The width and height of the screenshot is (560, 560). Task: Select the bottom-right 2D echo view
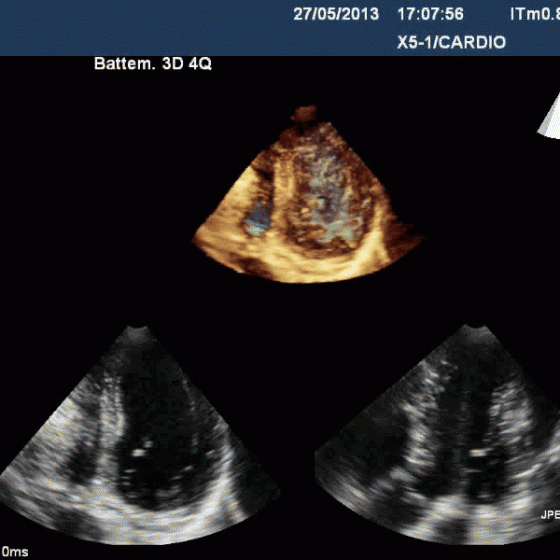click(438, 435)
